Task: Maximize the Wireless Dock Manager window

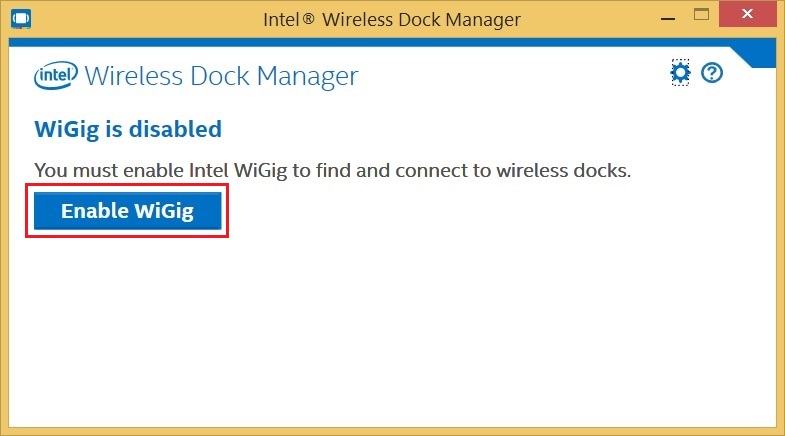Action: tap(701, 16)
